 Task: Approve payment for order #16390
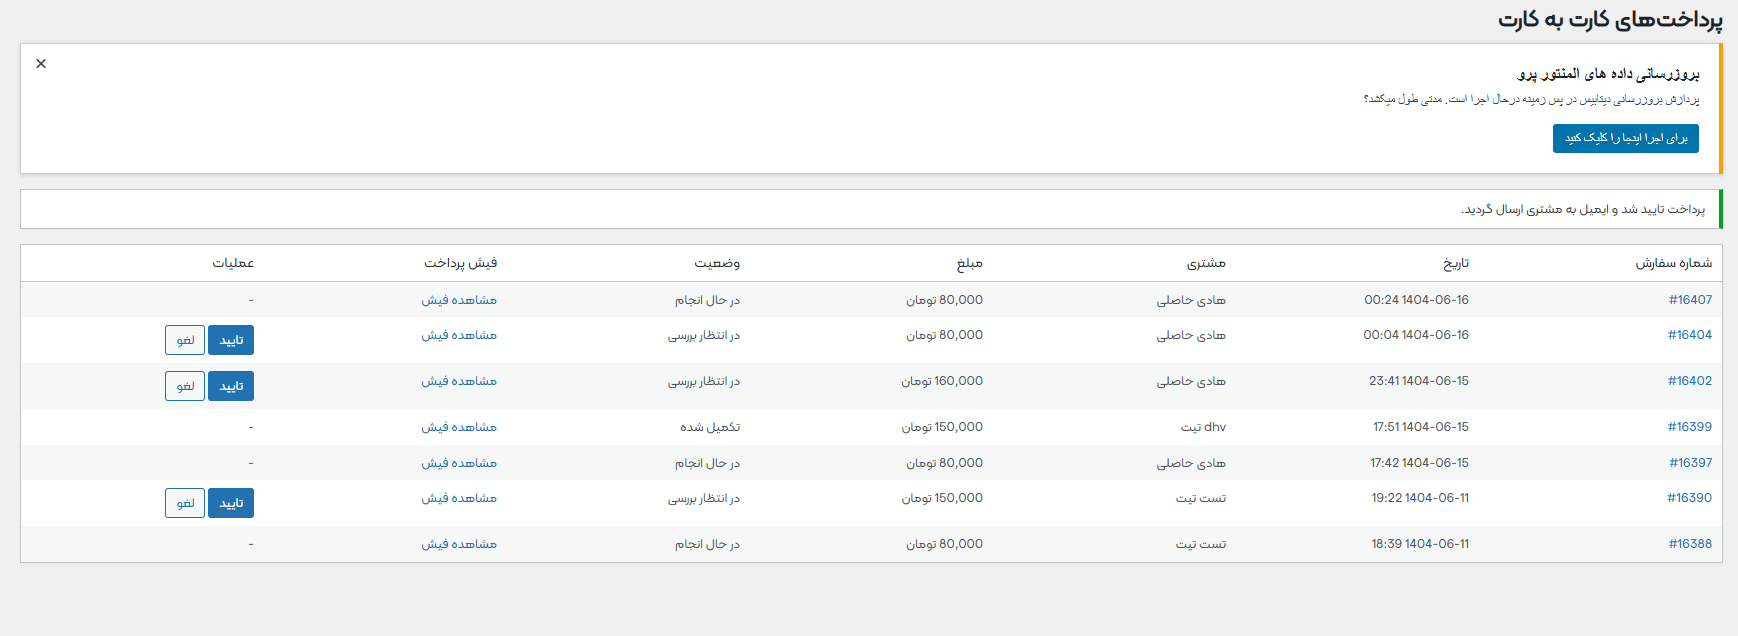[231, 503]
